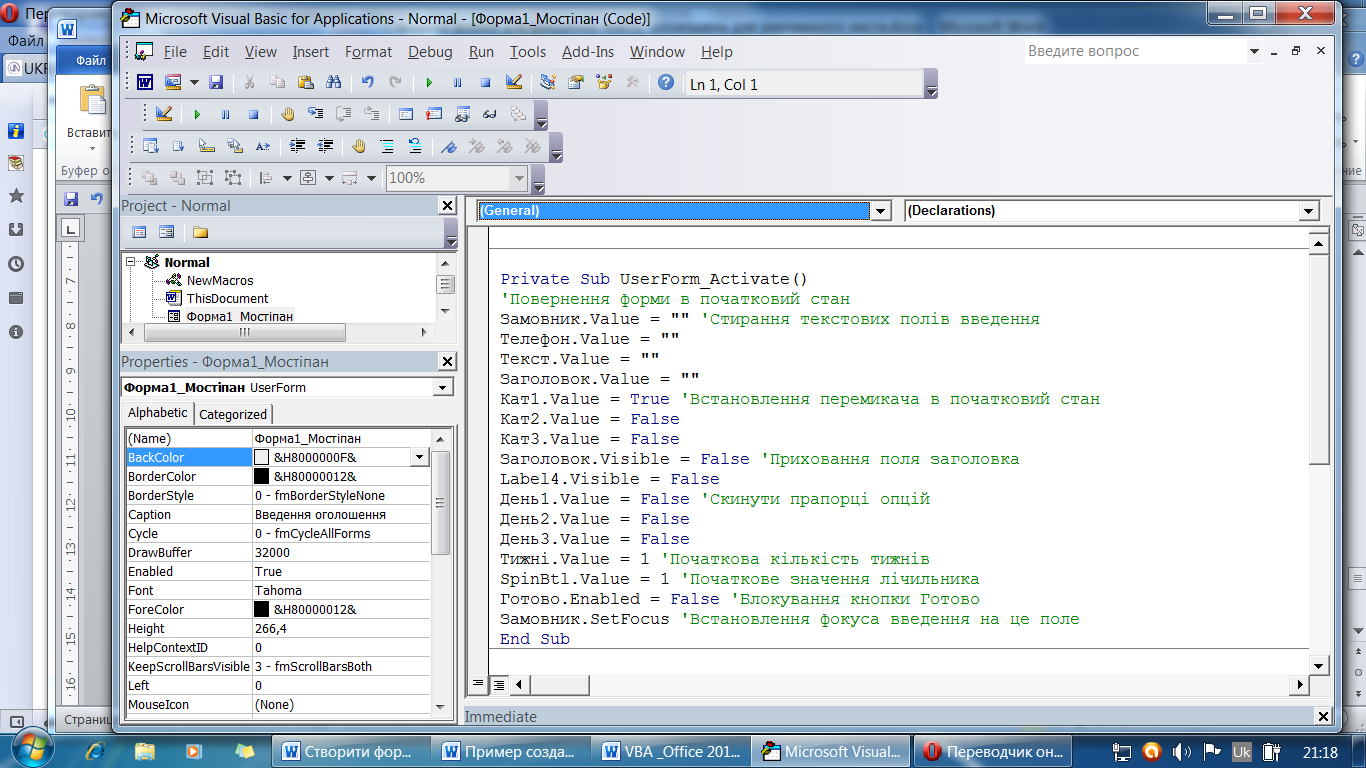This screenshot has width=1366, height=768.
Task: Switch to Переводчик taskbar button
Action: (x=995, y=751)
